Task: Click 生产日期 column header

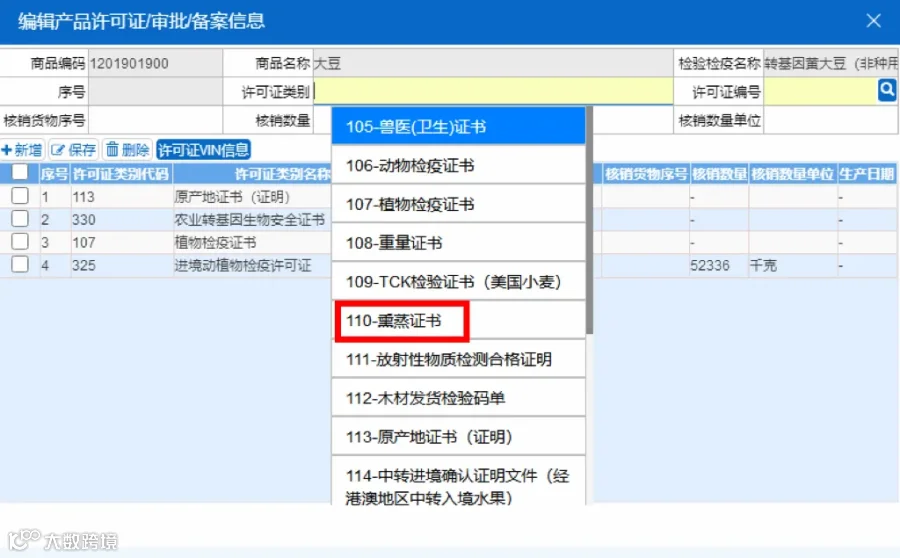Action: click(x=866, y=174)
